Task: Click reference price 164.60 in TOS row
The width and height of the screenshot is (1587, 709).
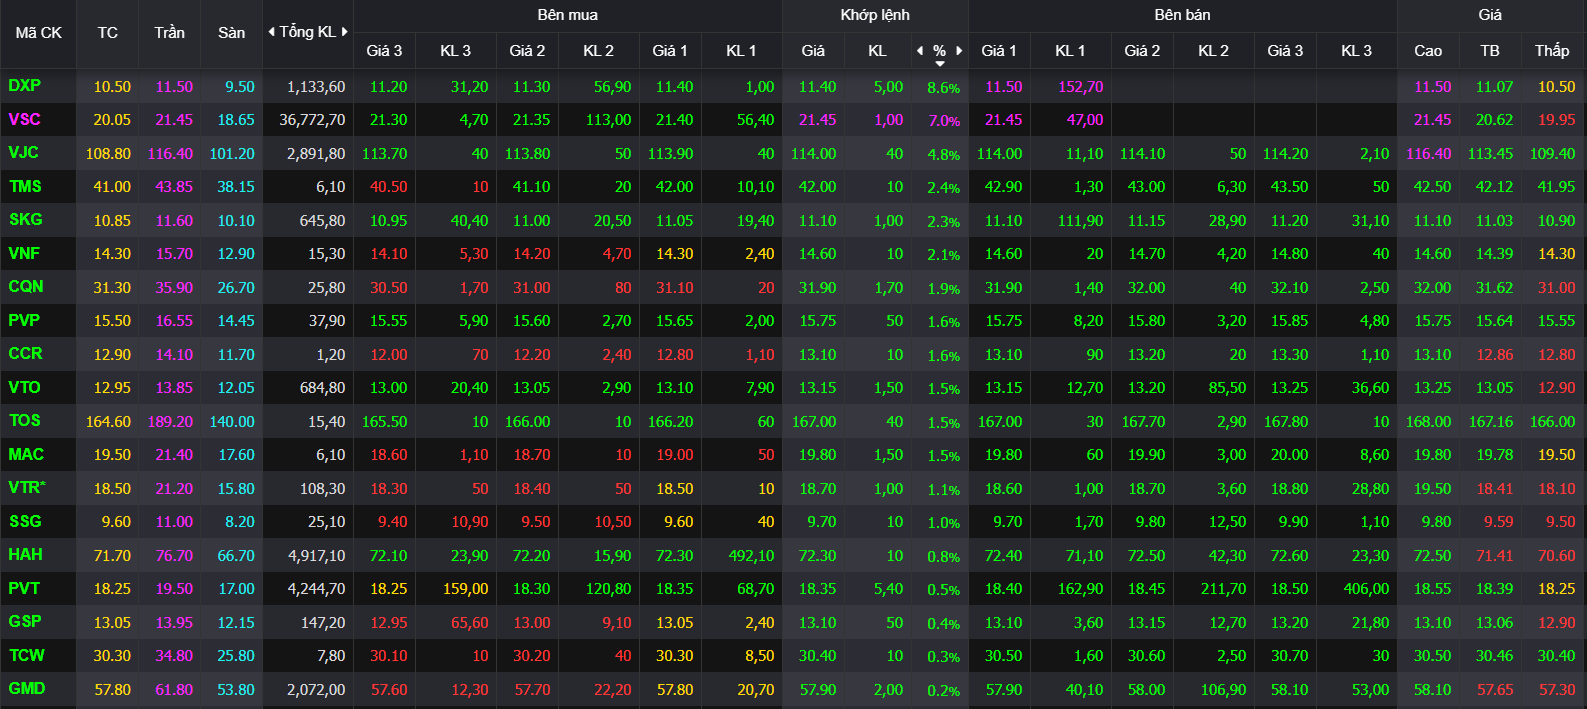Action: click(108, 422)
